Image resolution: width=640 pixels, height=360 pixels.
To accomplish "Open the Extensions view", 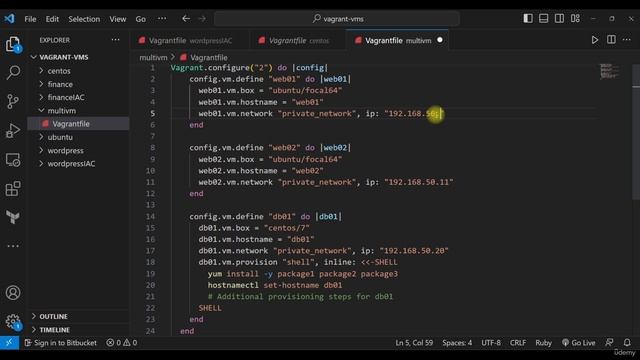I will 13,189.
